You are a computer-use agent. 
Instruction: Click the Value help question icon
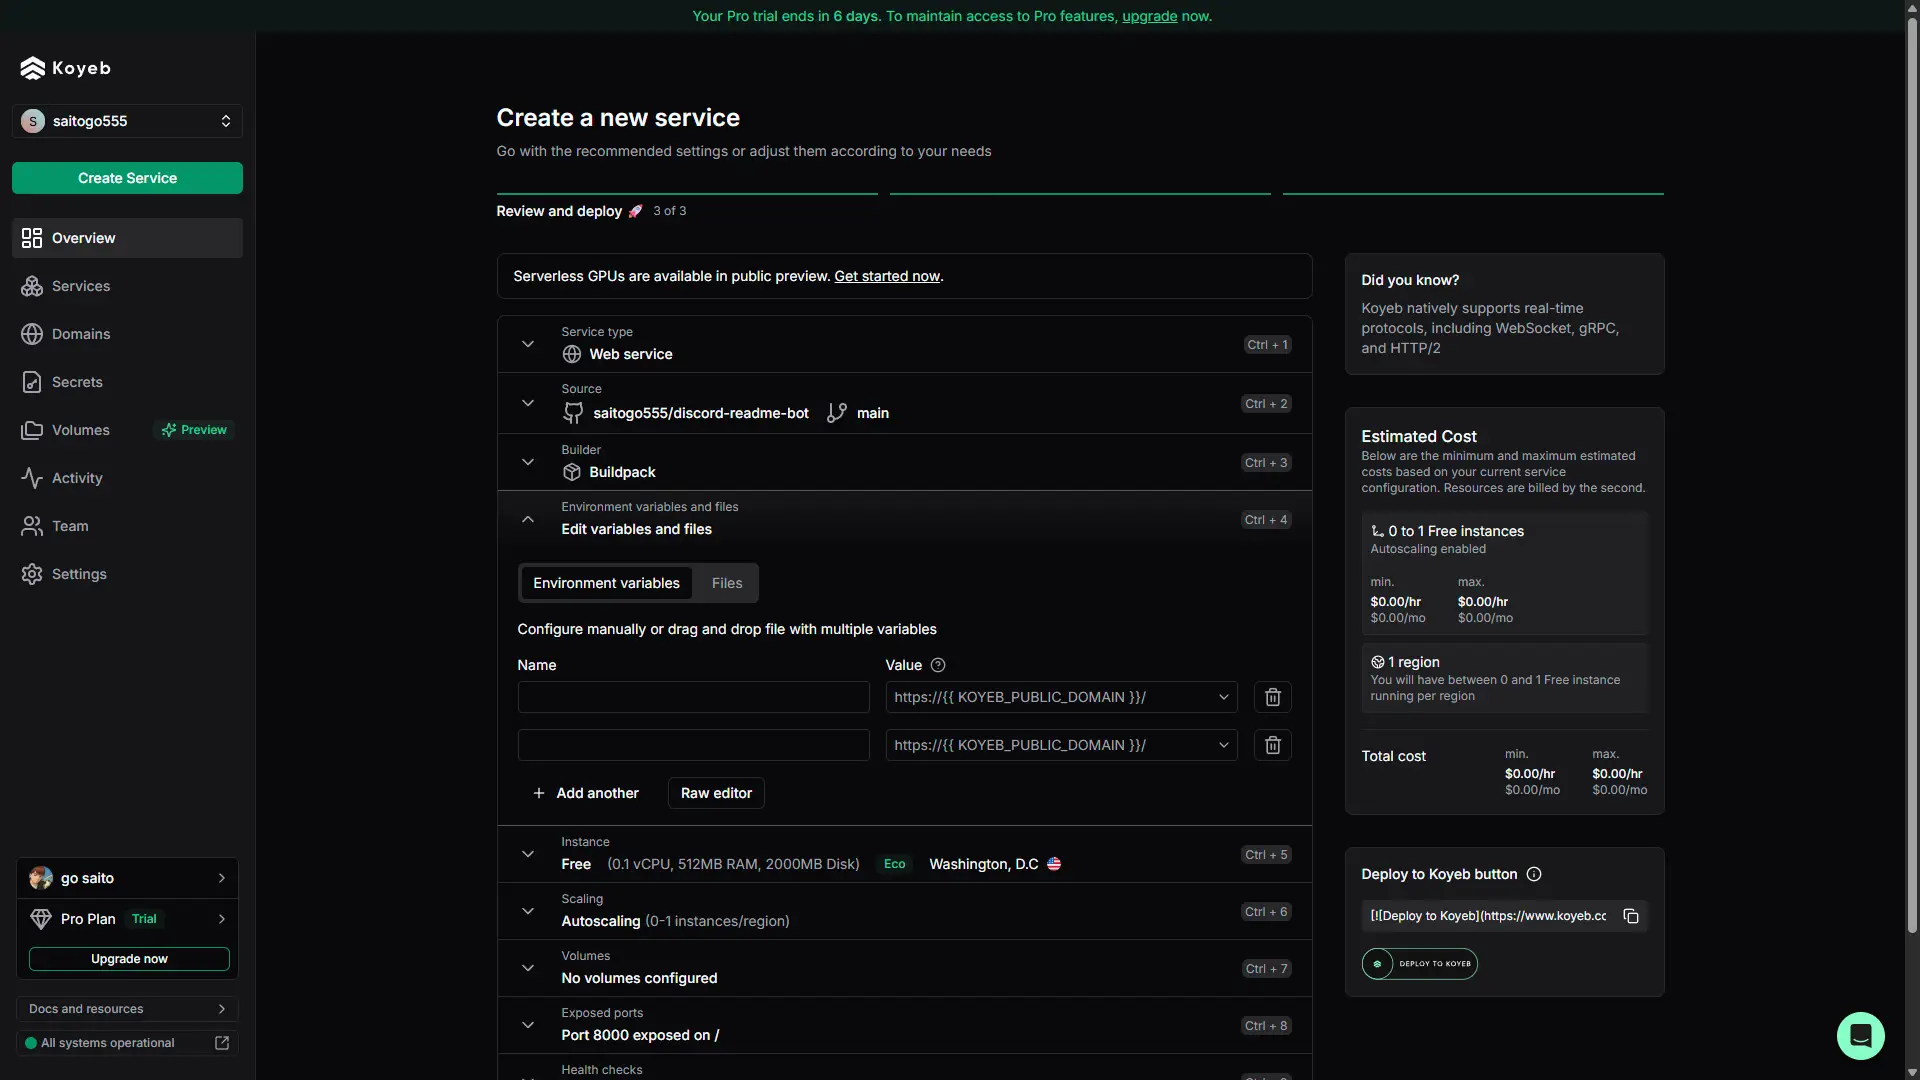point(938,665)
